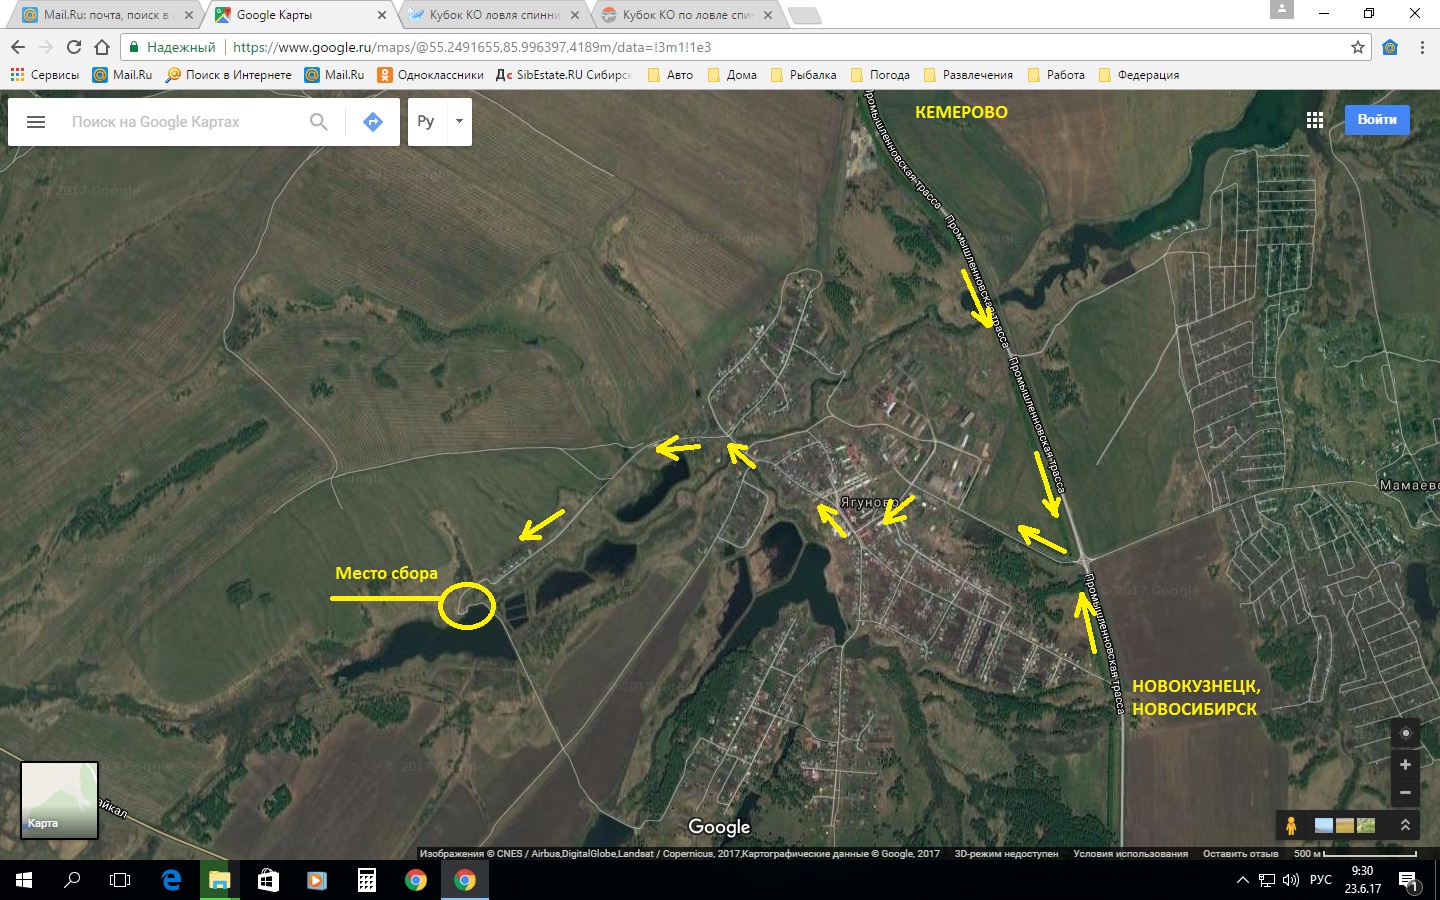This screenshot has width=1440, height=900.
Task: Bookmark this page with the star icon
Action: tap(1357, 47)
